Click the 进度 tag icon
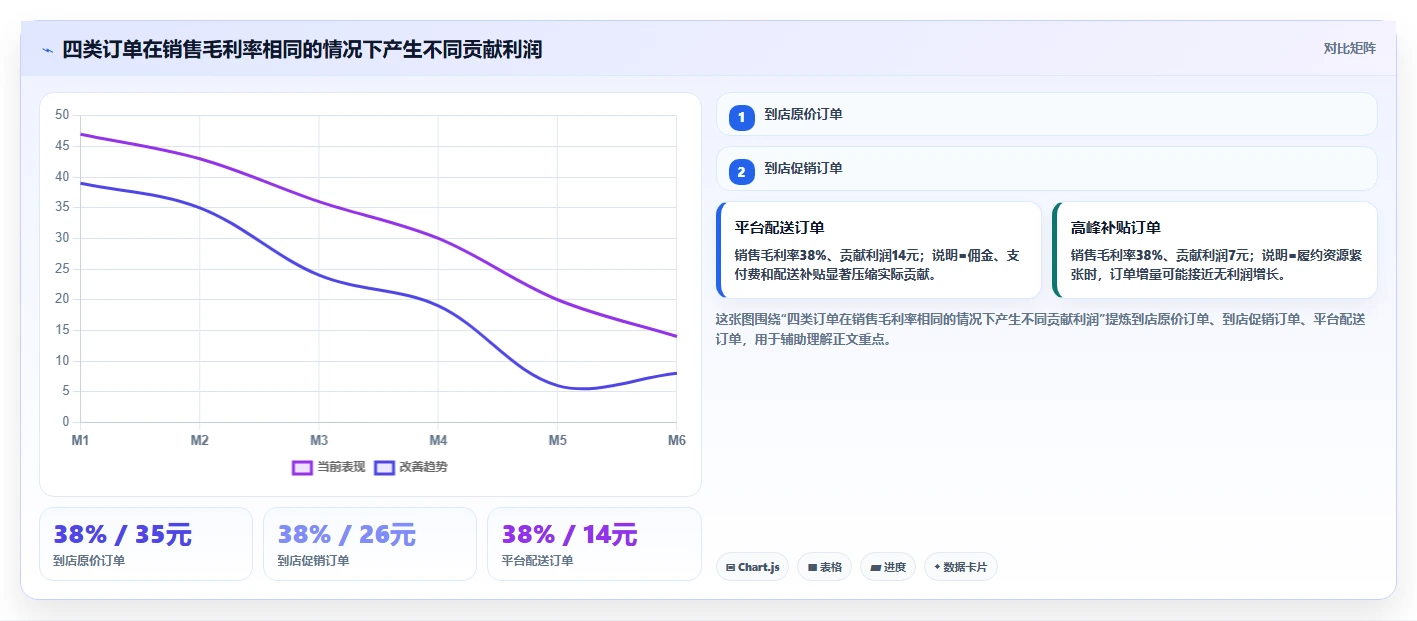Viewport: 1417px width, 621px height. click(876, 568)
